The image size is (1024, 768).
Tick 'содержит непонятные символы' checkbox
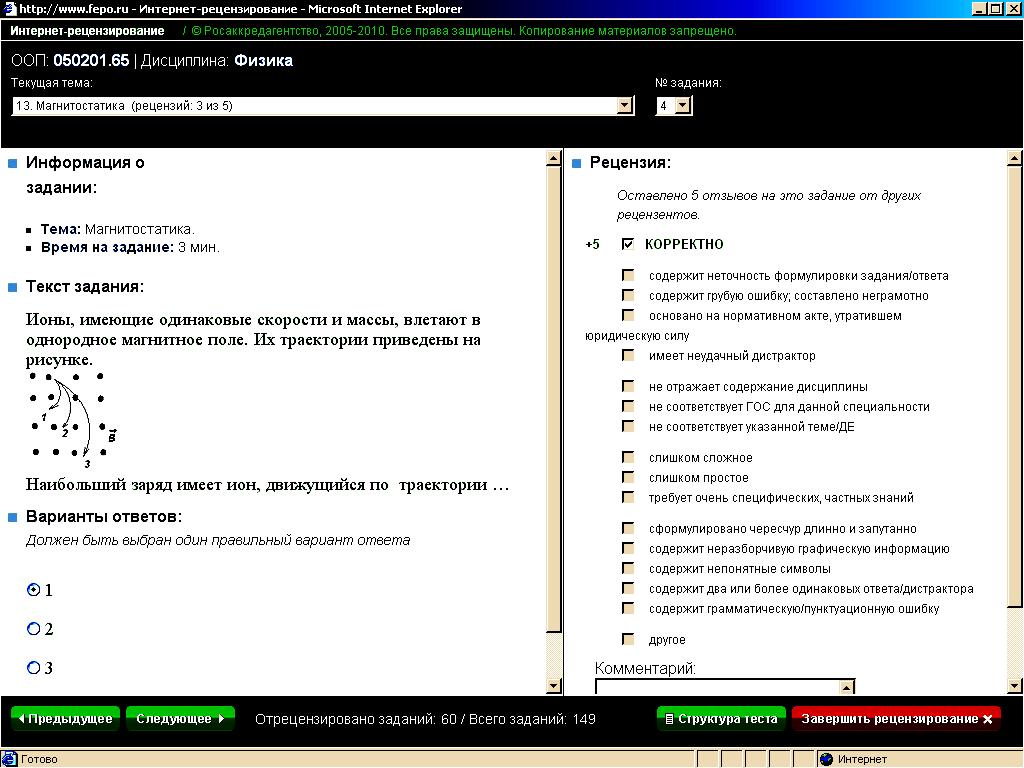628,568
